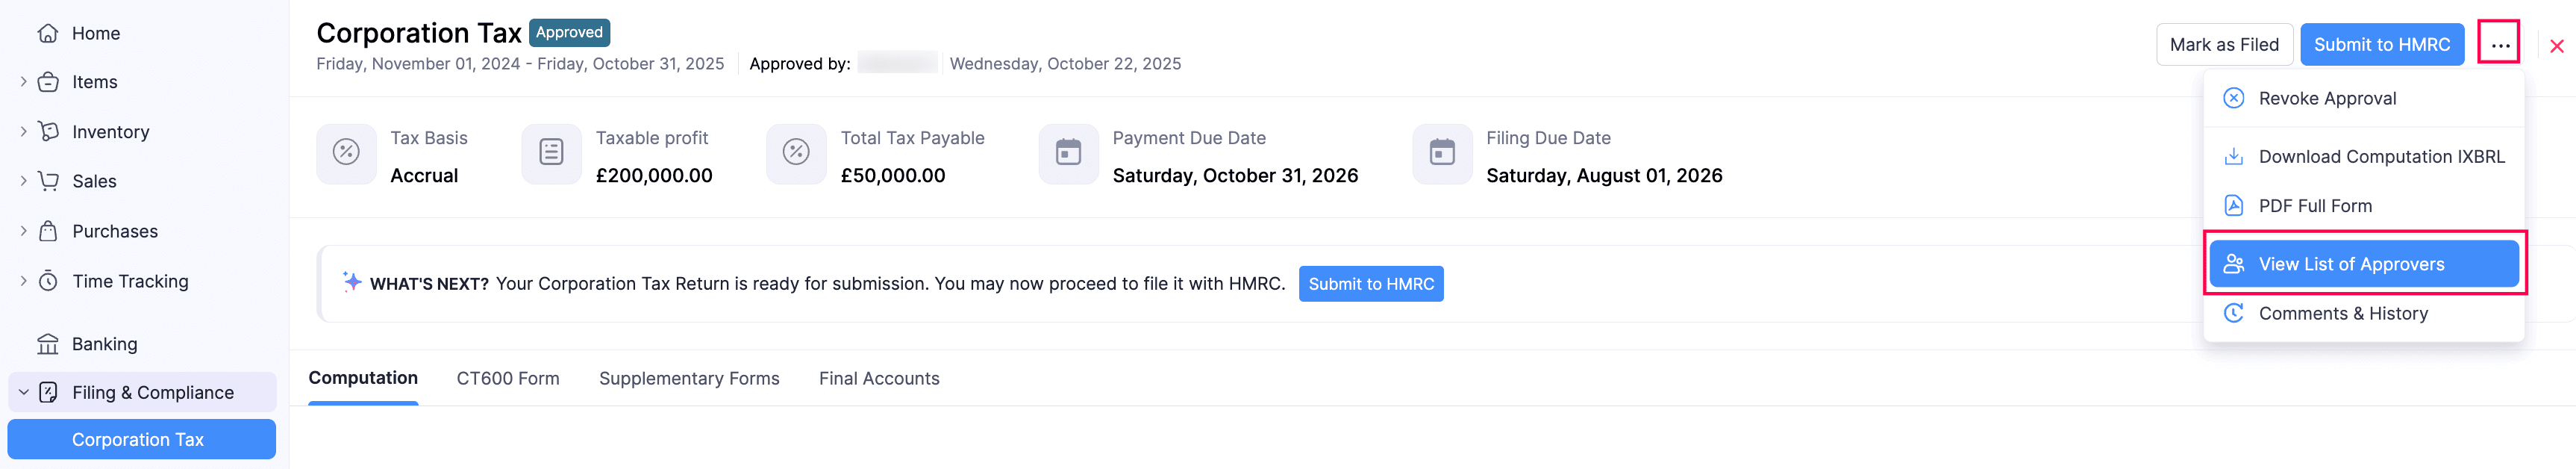Image resolution: width=2576 pixels, height=469 pixels.
Task: Switch to the CT600 Form tab
Action: point(508,379)
